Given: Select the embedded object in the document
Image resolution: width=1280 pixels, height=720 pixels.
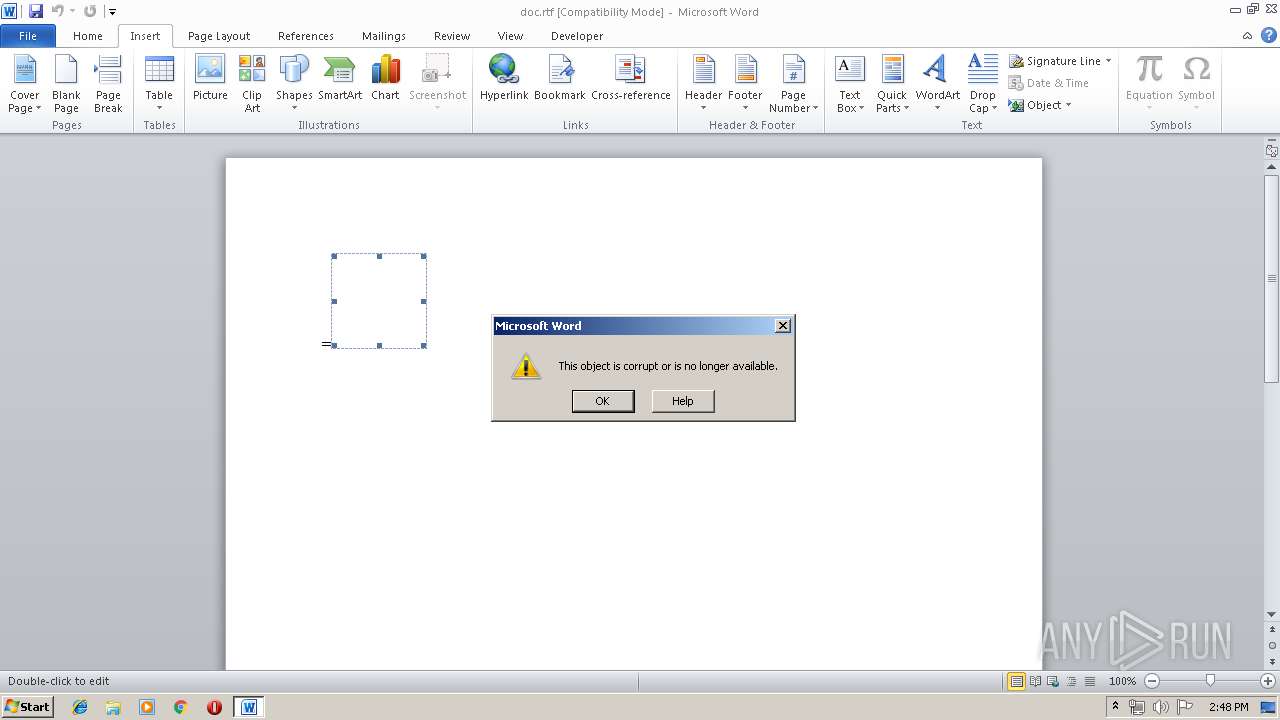Looking at the screenshot, I should coord(379,301).
